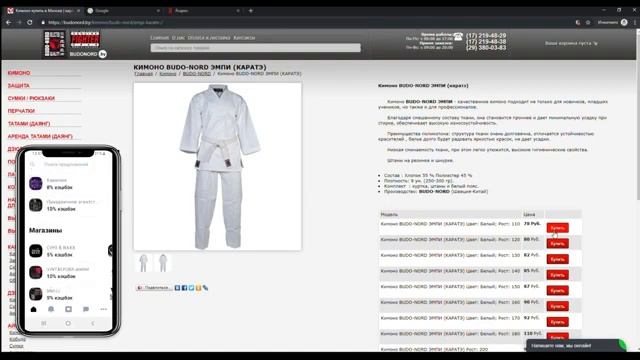Click the BUDO-NORD breadcrumb link

(x=197, y=74)
